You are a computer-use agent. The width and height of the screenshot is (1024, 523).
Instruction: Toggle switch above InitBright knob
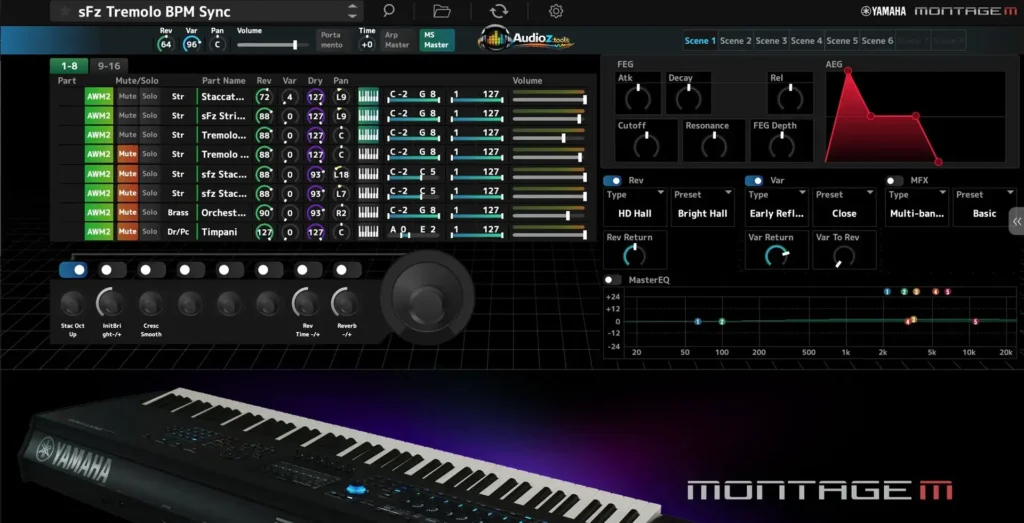[x=112, y=270]
